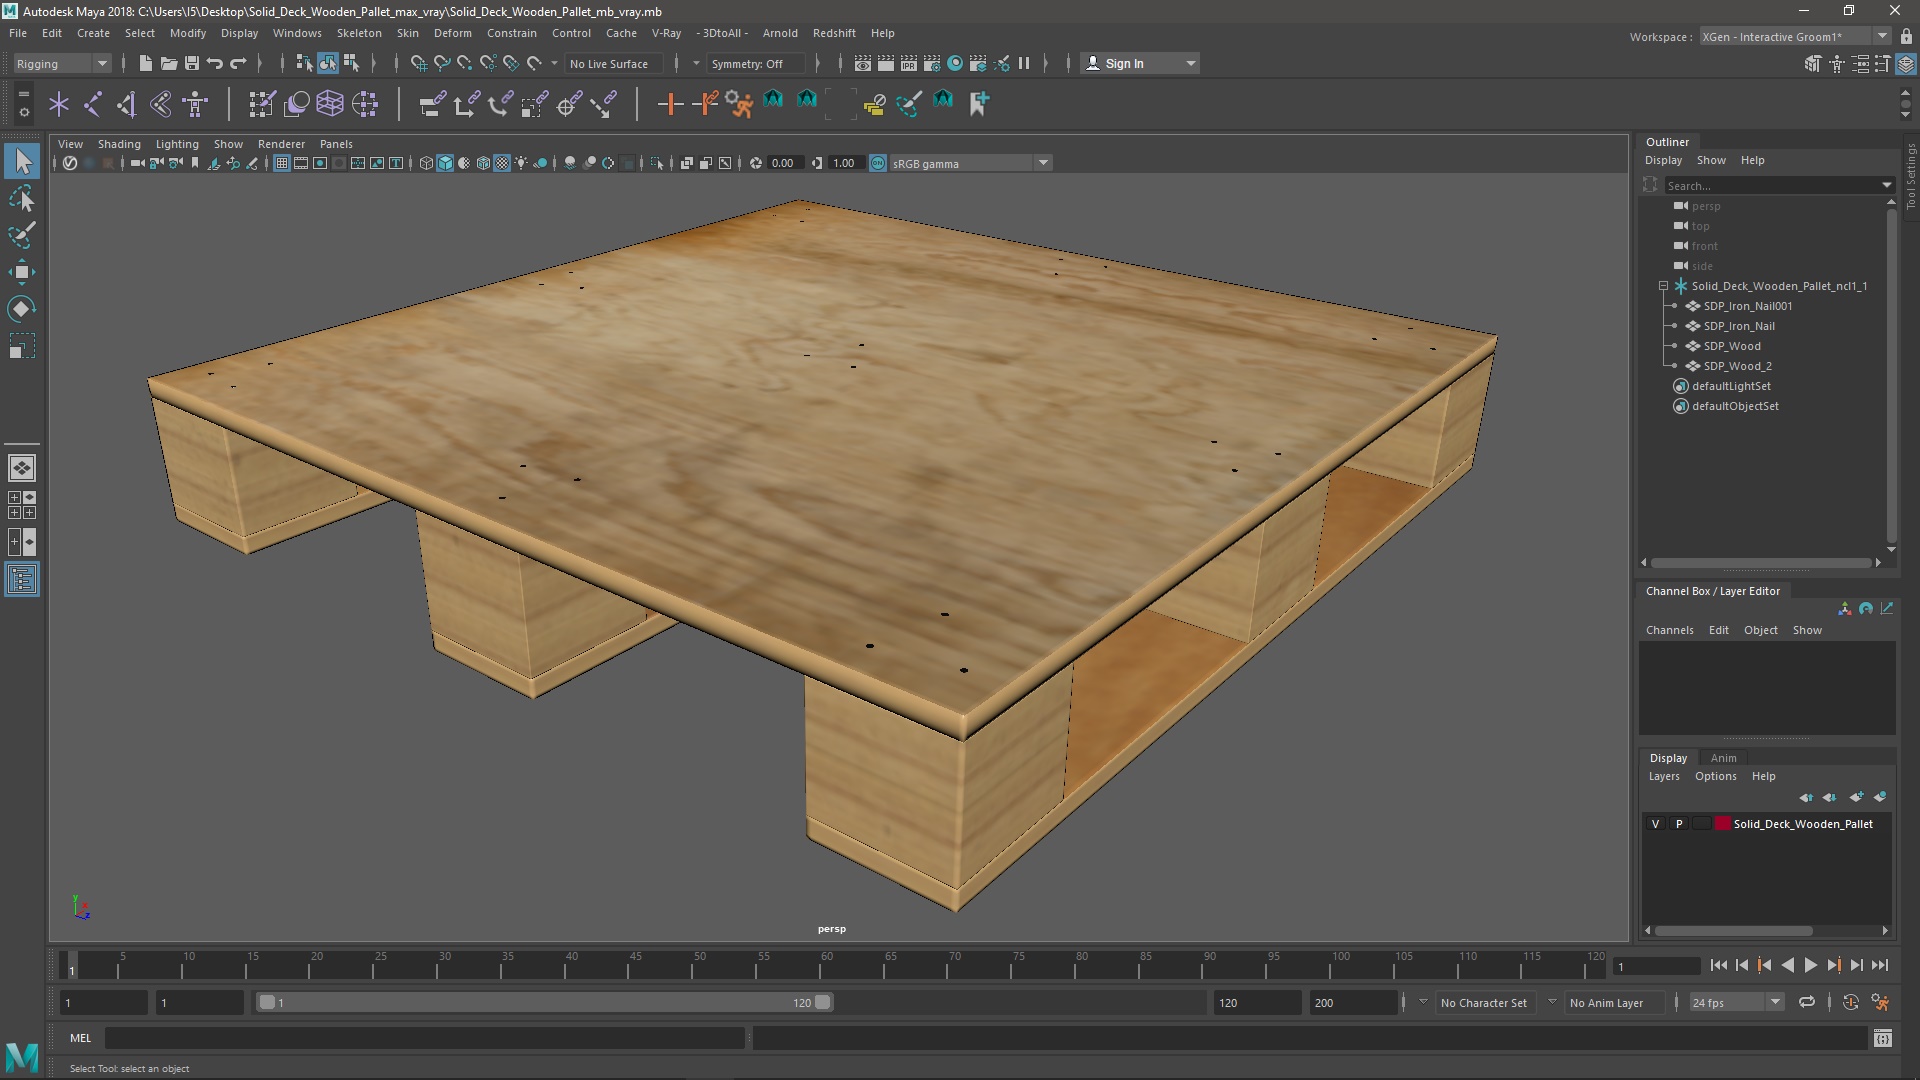Toggle the Auto keyframe button
The width and height of the screenshot is (1920, 1080).
click(x=1851, y=1003)
